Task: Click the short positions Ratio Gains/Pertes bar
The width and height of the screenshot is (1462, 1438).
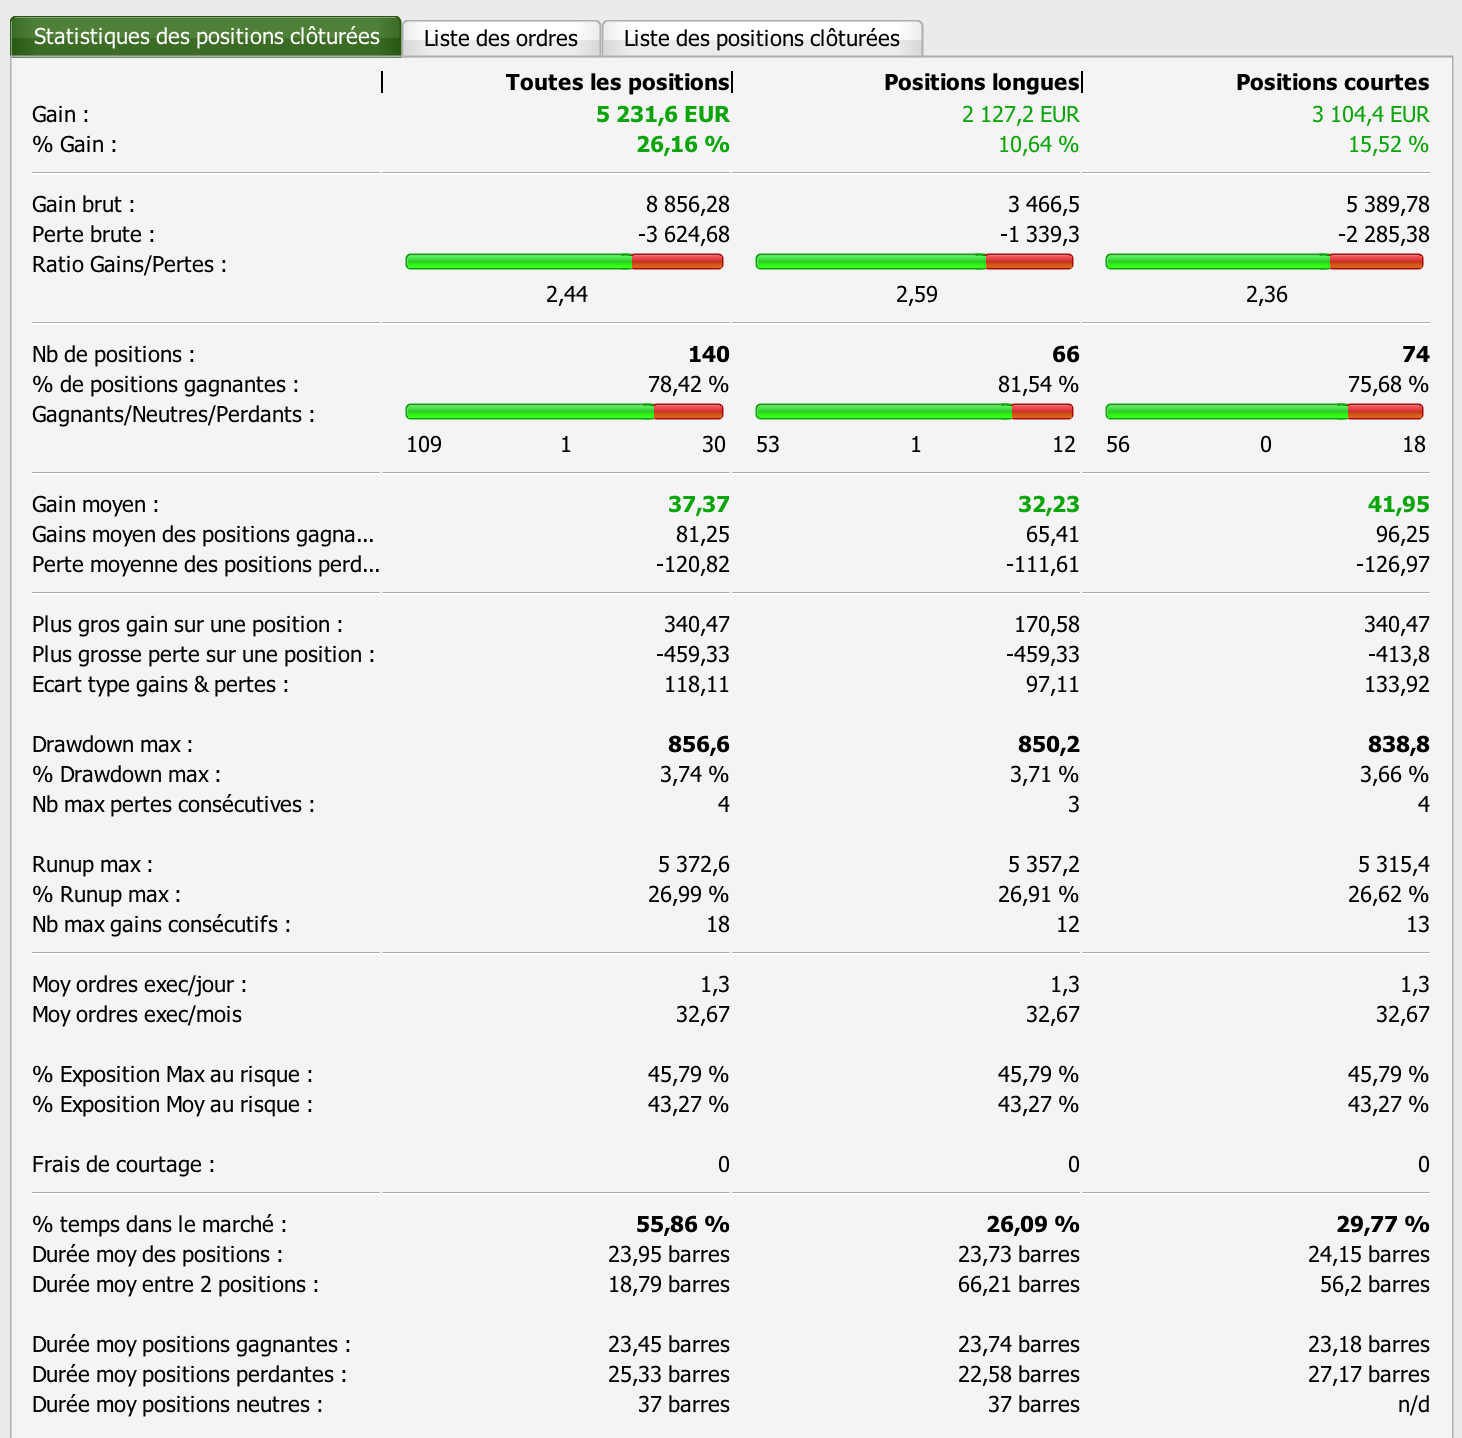Action: click(1264, 262)
